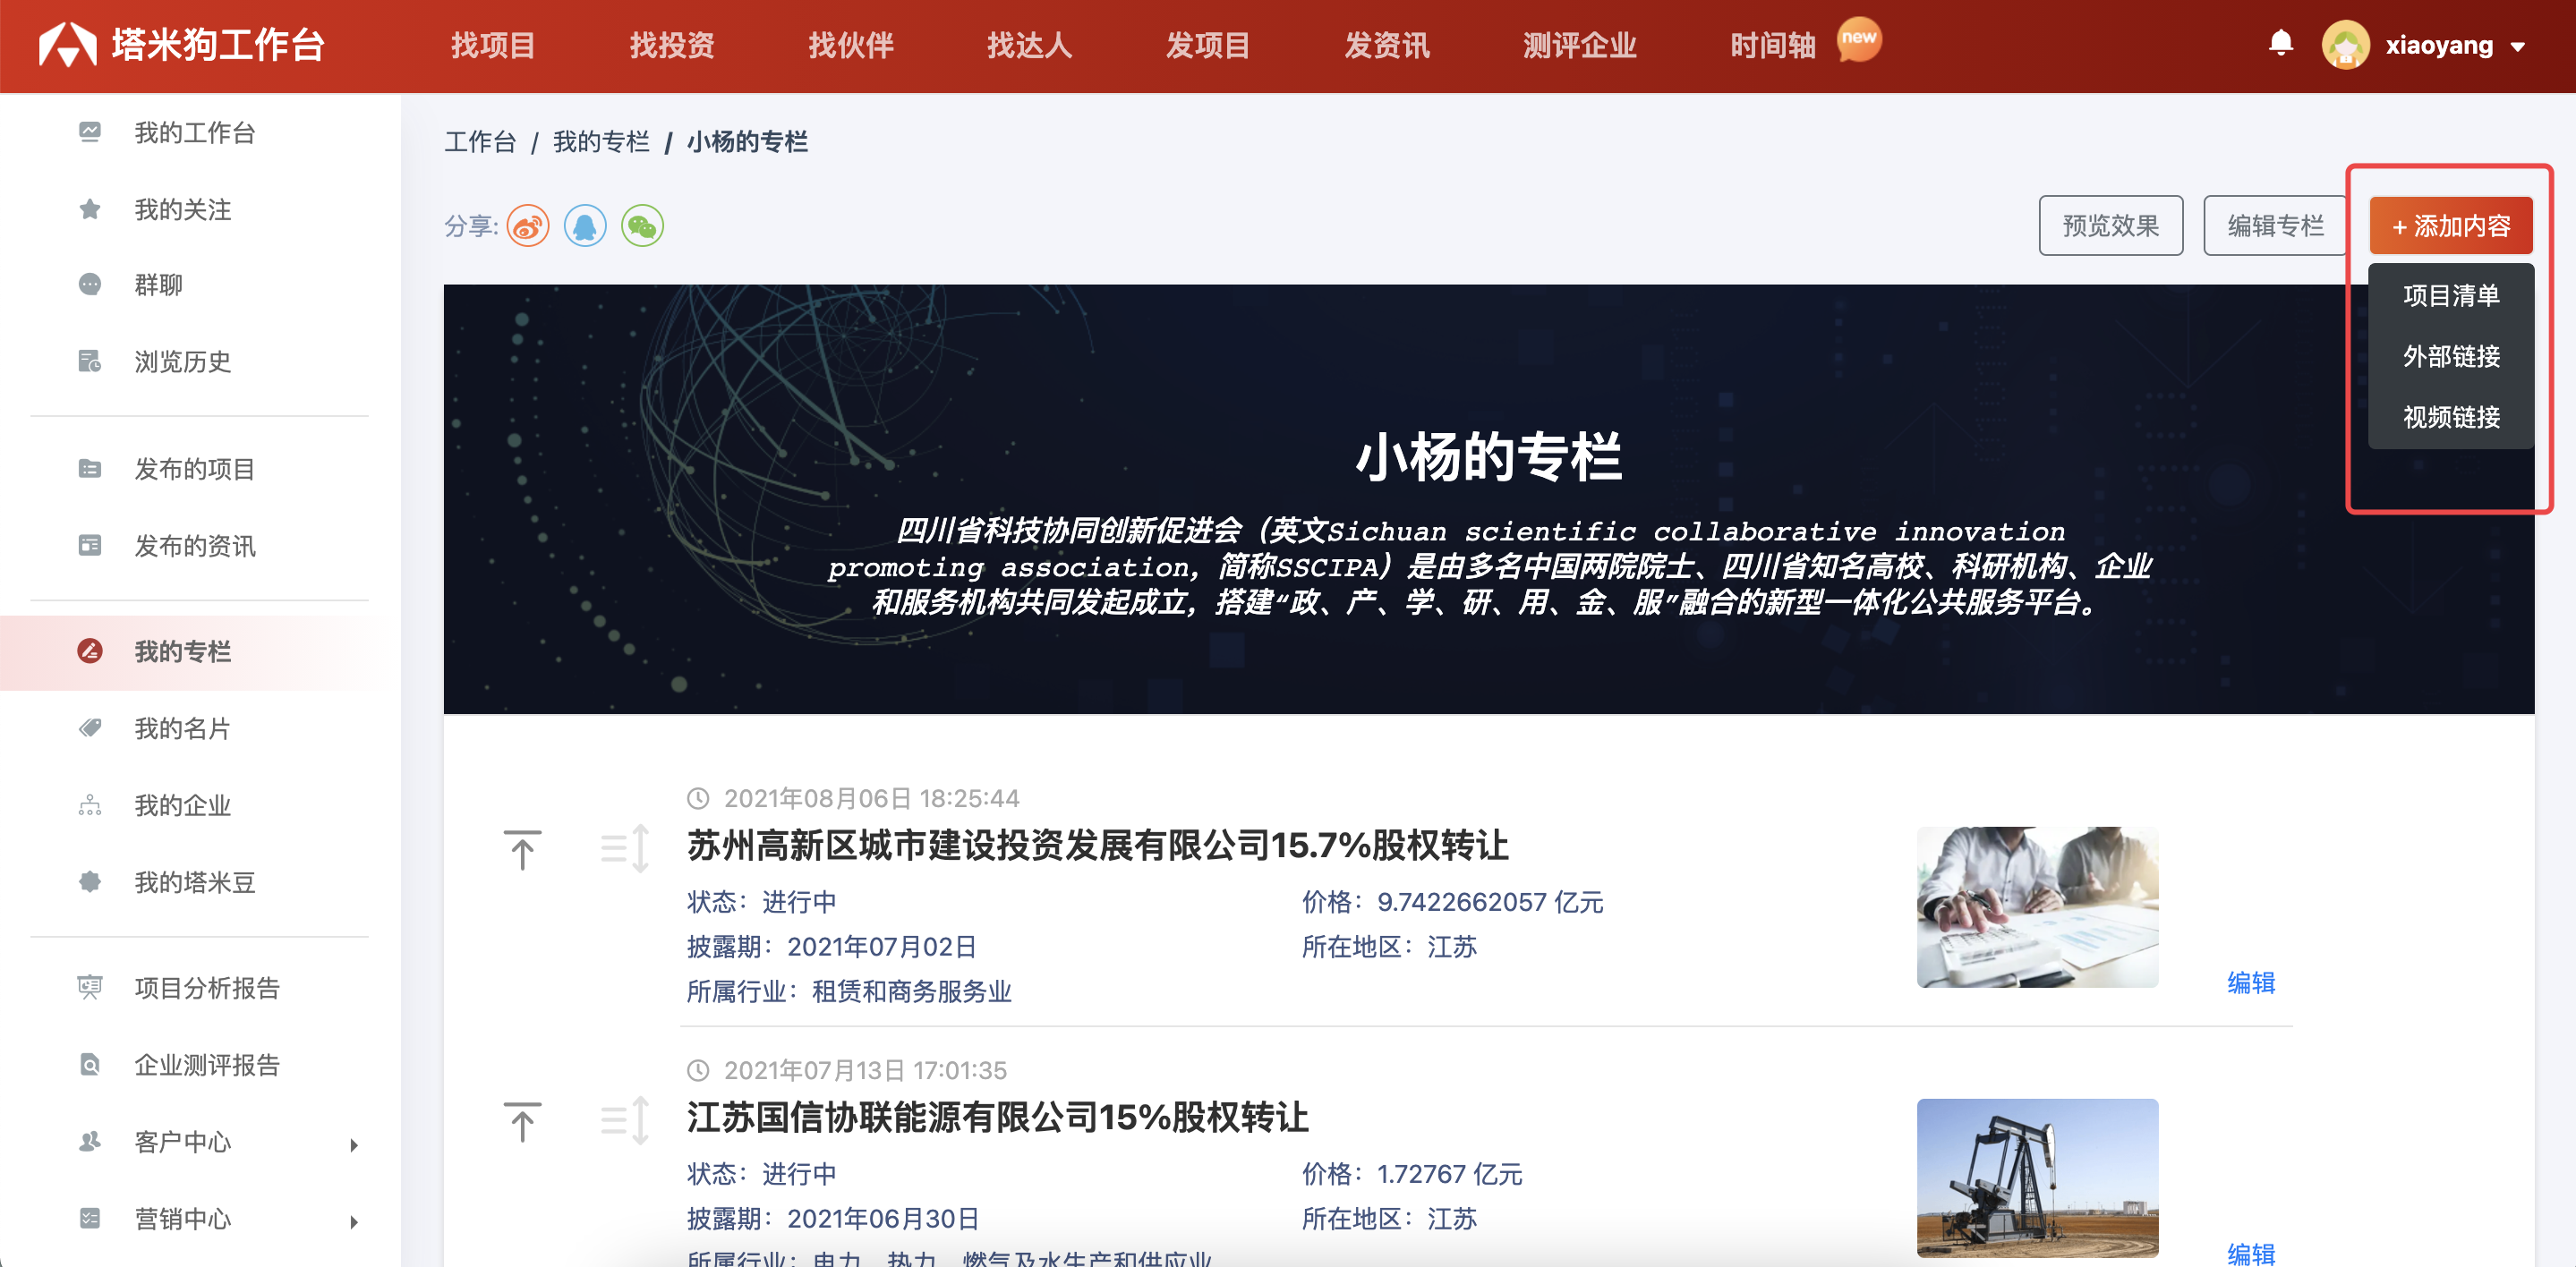Click the 企业测评报告 sidebar icon

click(90, 1065)
